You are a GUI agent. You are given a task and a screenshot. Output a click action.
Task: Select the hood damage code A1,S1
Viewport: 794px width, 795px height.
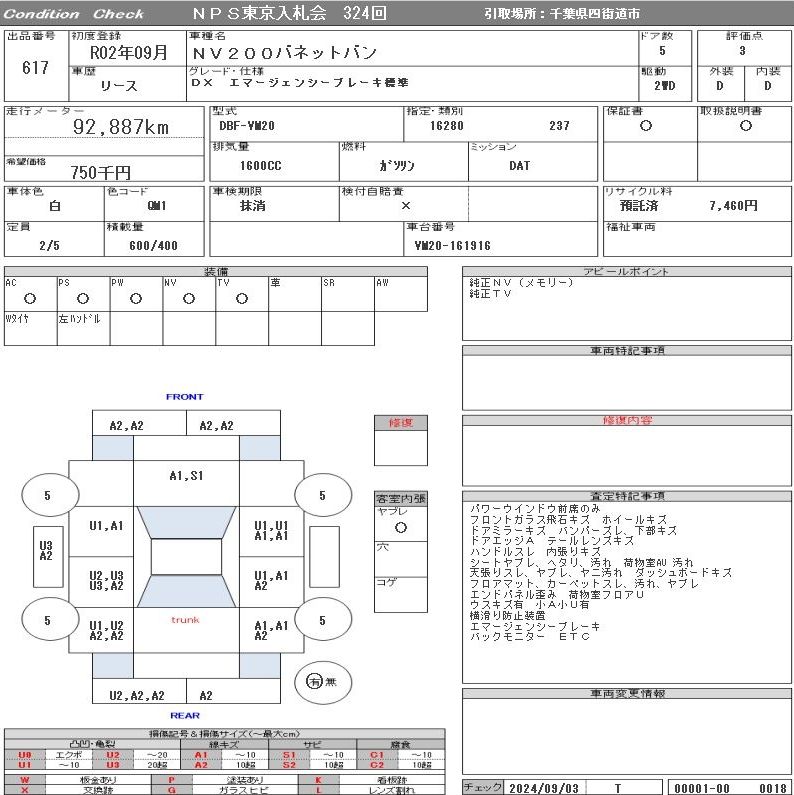click(186, 476)
